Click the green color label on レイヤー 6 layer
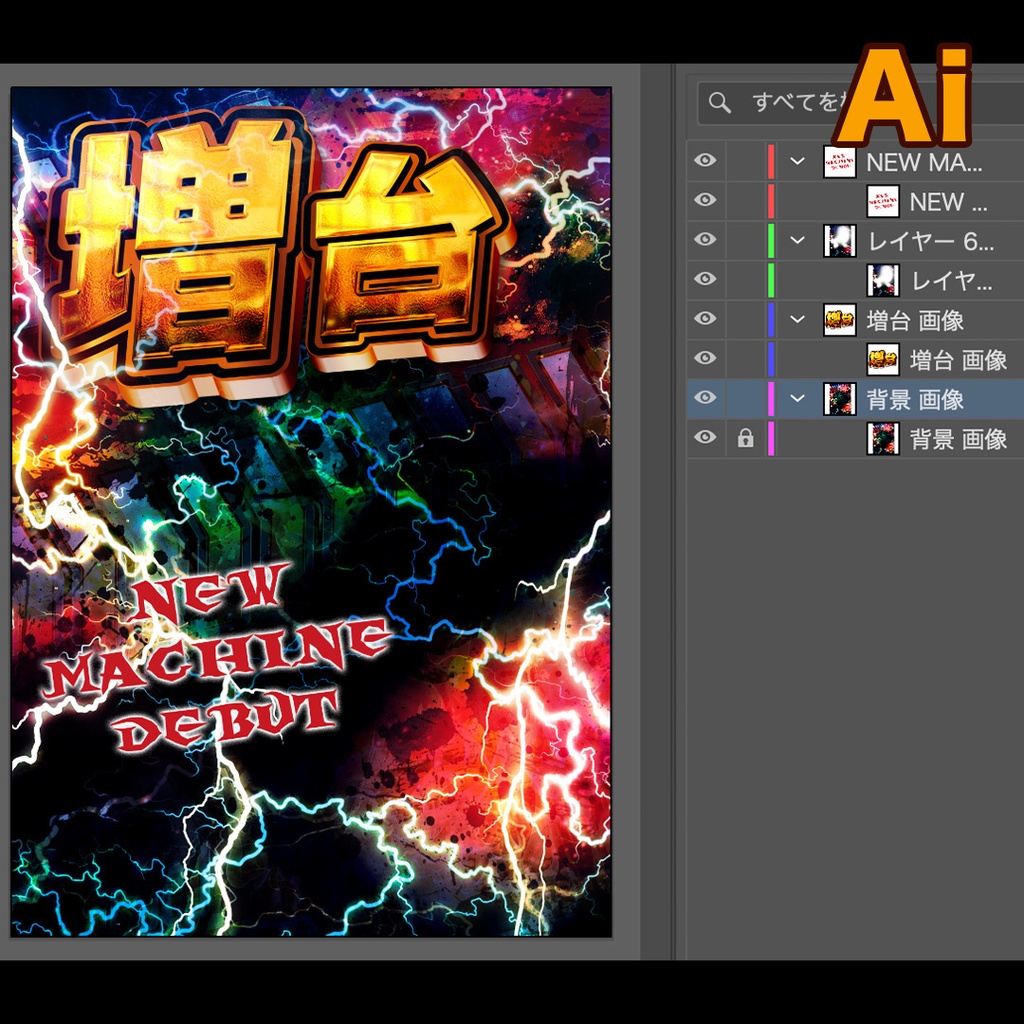The image size is (1024, 1024). (770, 240)
